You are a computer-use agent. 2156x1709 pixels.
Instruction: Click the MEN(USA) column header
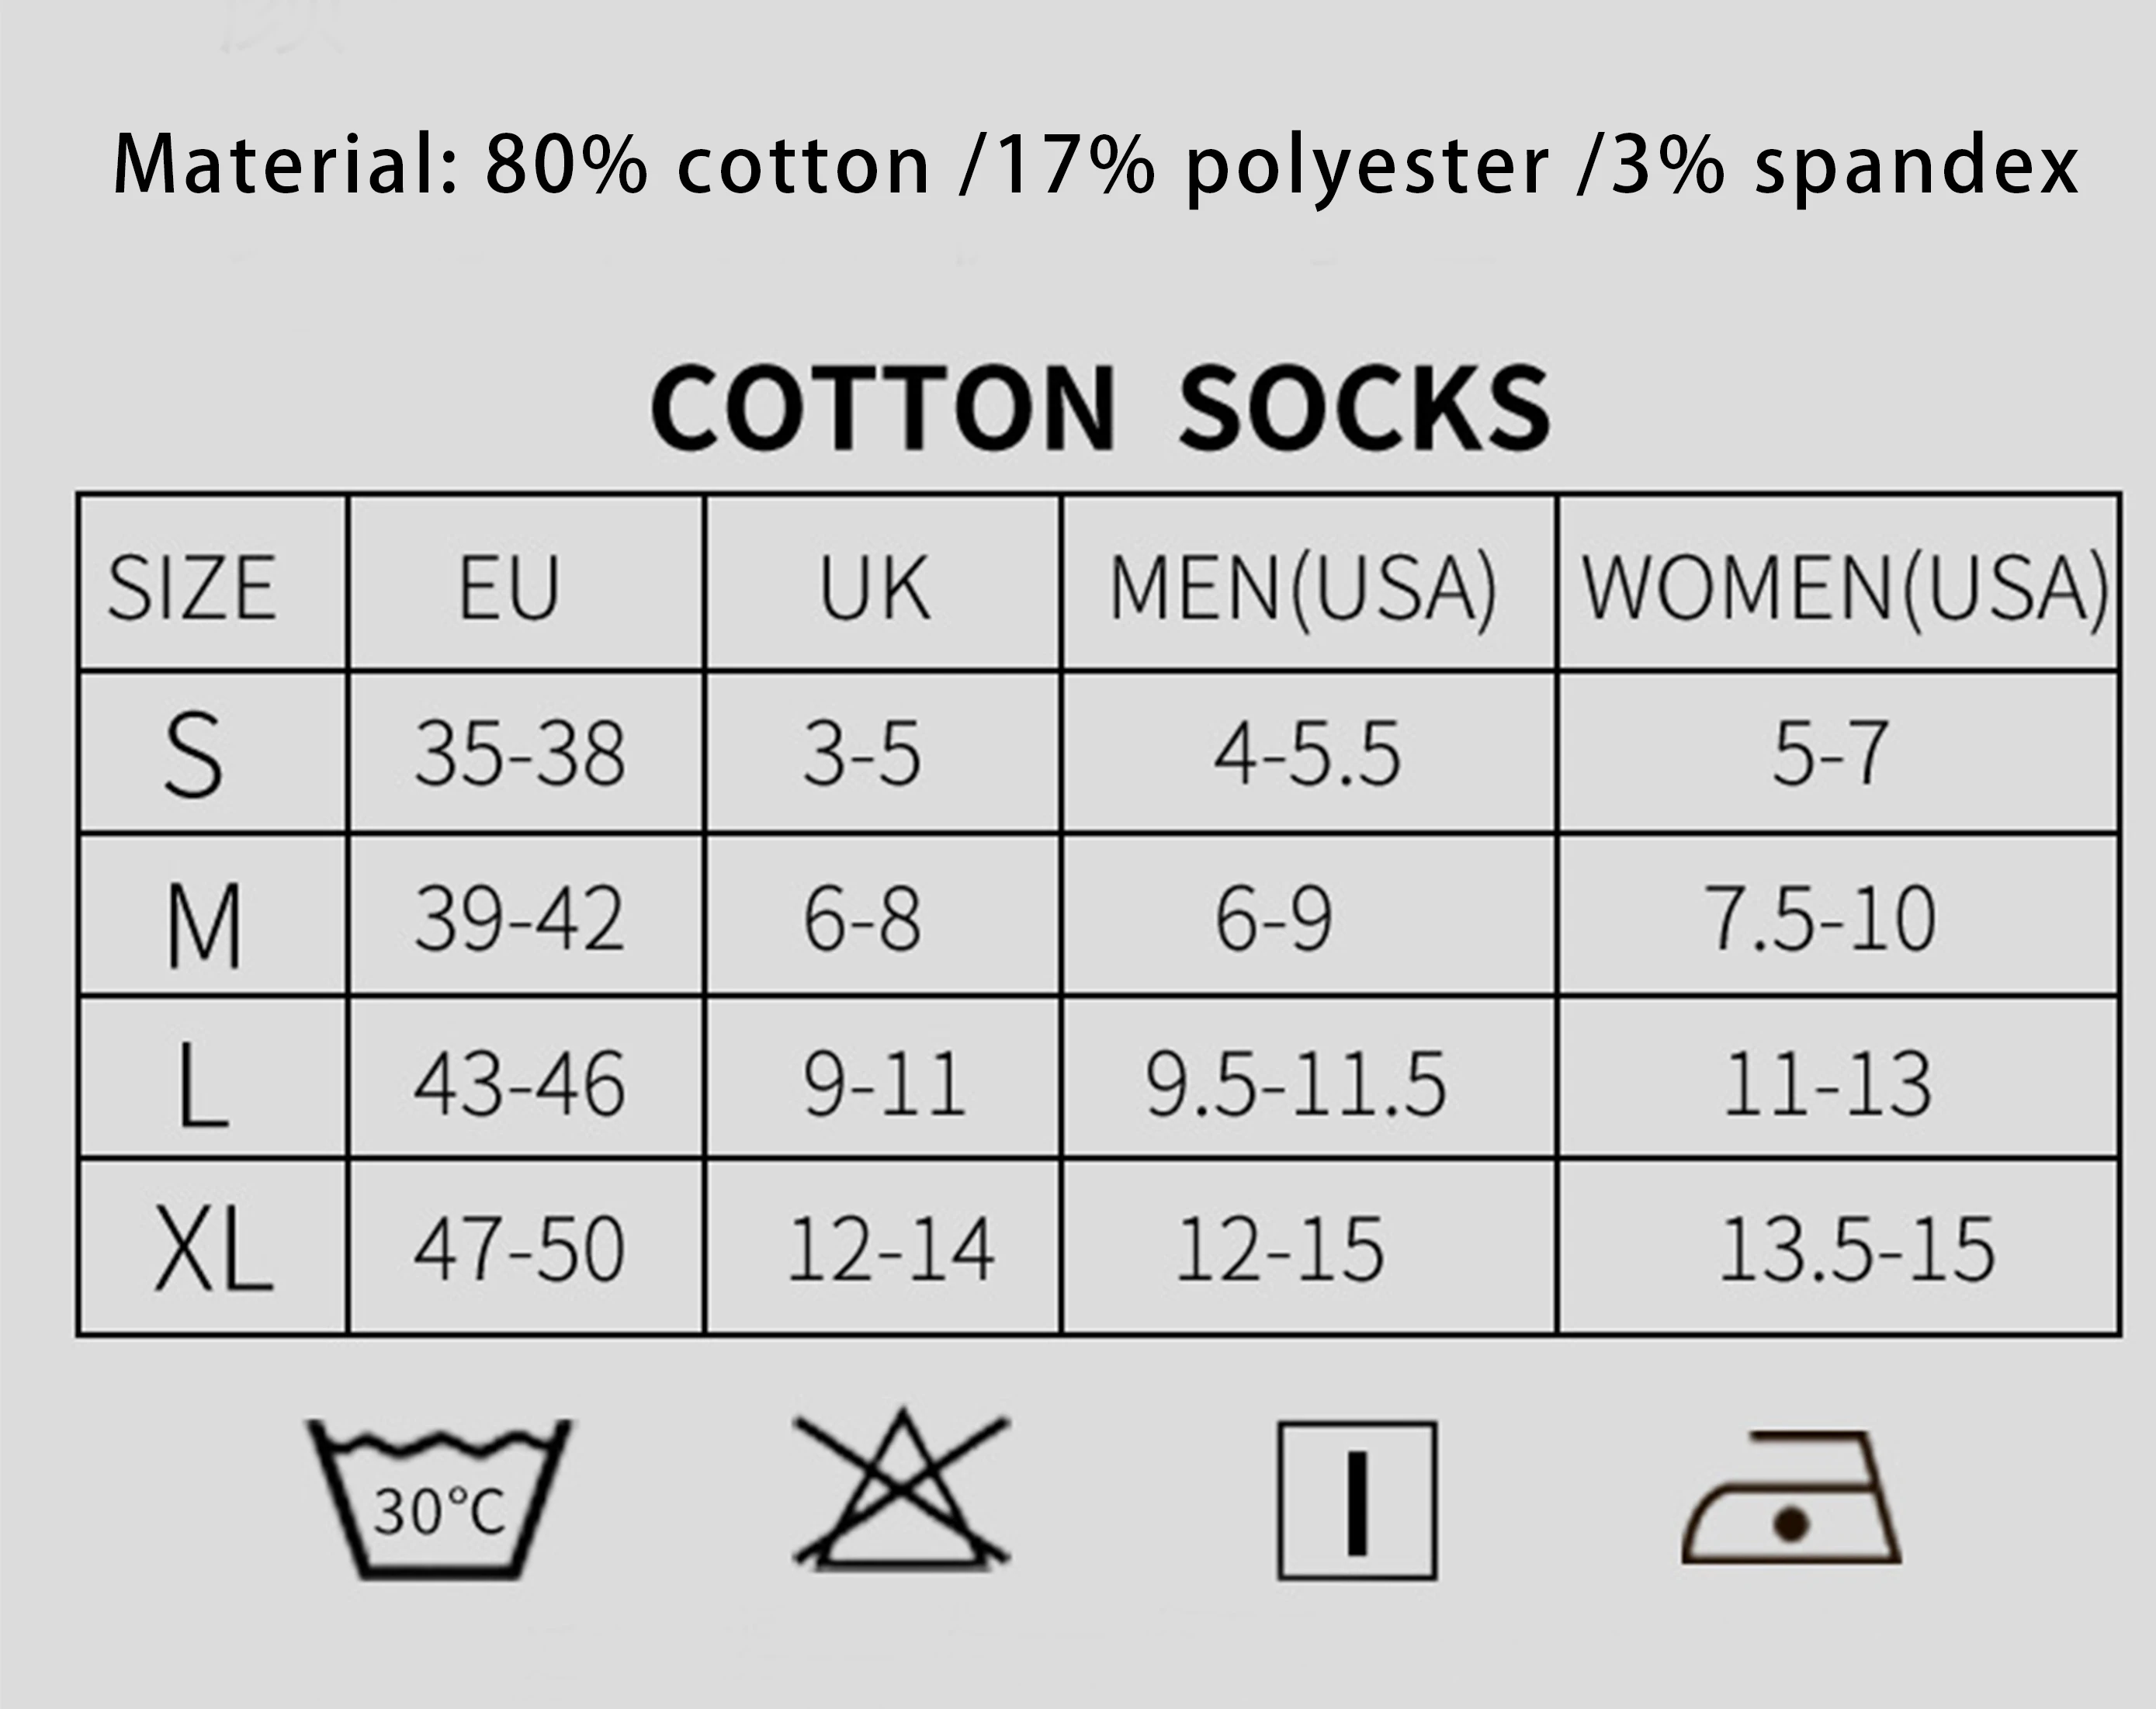(1304, 588)
